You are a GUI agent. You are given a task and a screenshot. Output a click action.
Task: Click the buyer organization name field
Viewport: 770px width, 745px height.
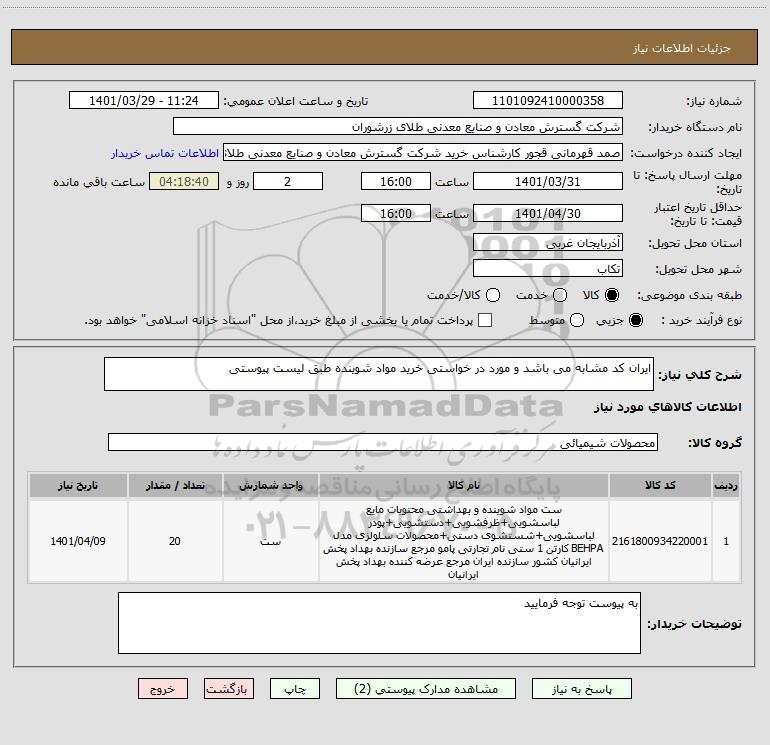click(398, 127)
